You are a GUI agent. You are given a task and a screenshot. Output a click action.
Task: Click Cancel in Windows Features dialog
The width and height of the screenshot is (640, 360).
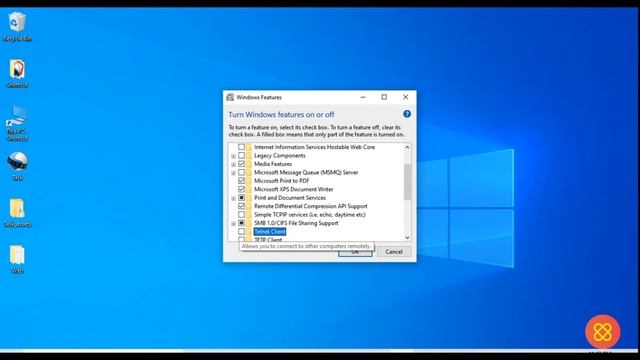coord(394,252)
